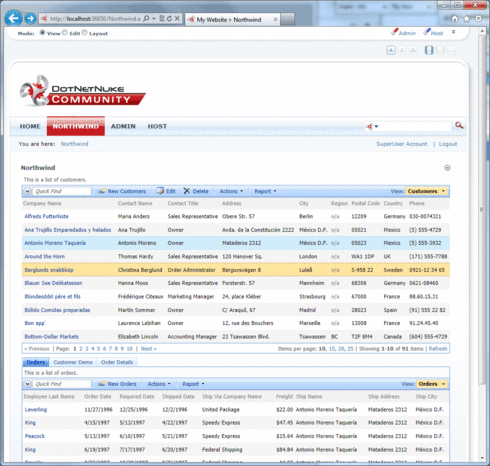This screenshot has width=490, height=466.
Task: Switch to the Customer Demo tab
Action: pos(73,362)
